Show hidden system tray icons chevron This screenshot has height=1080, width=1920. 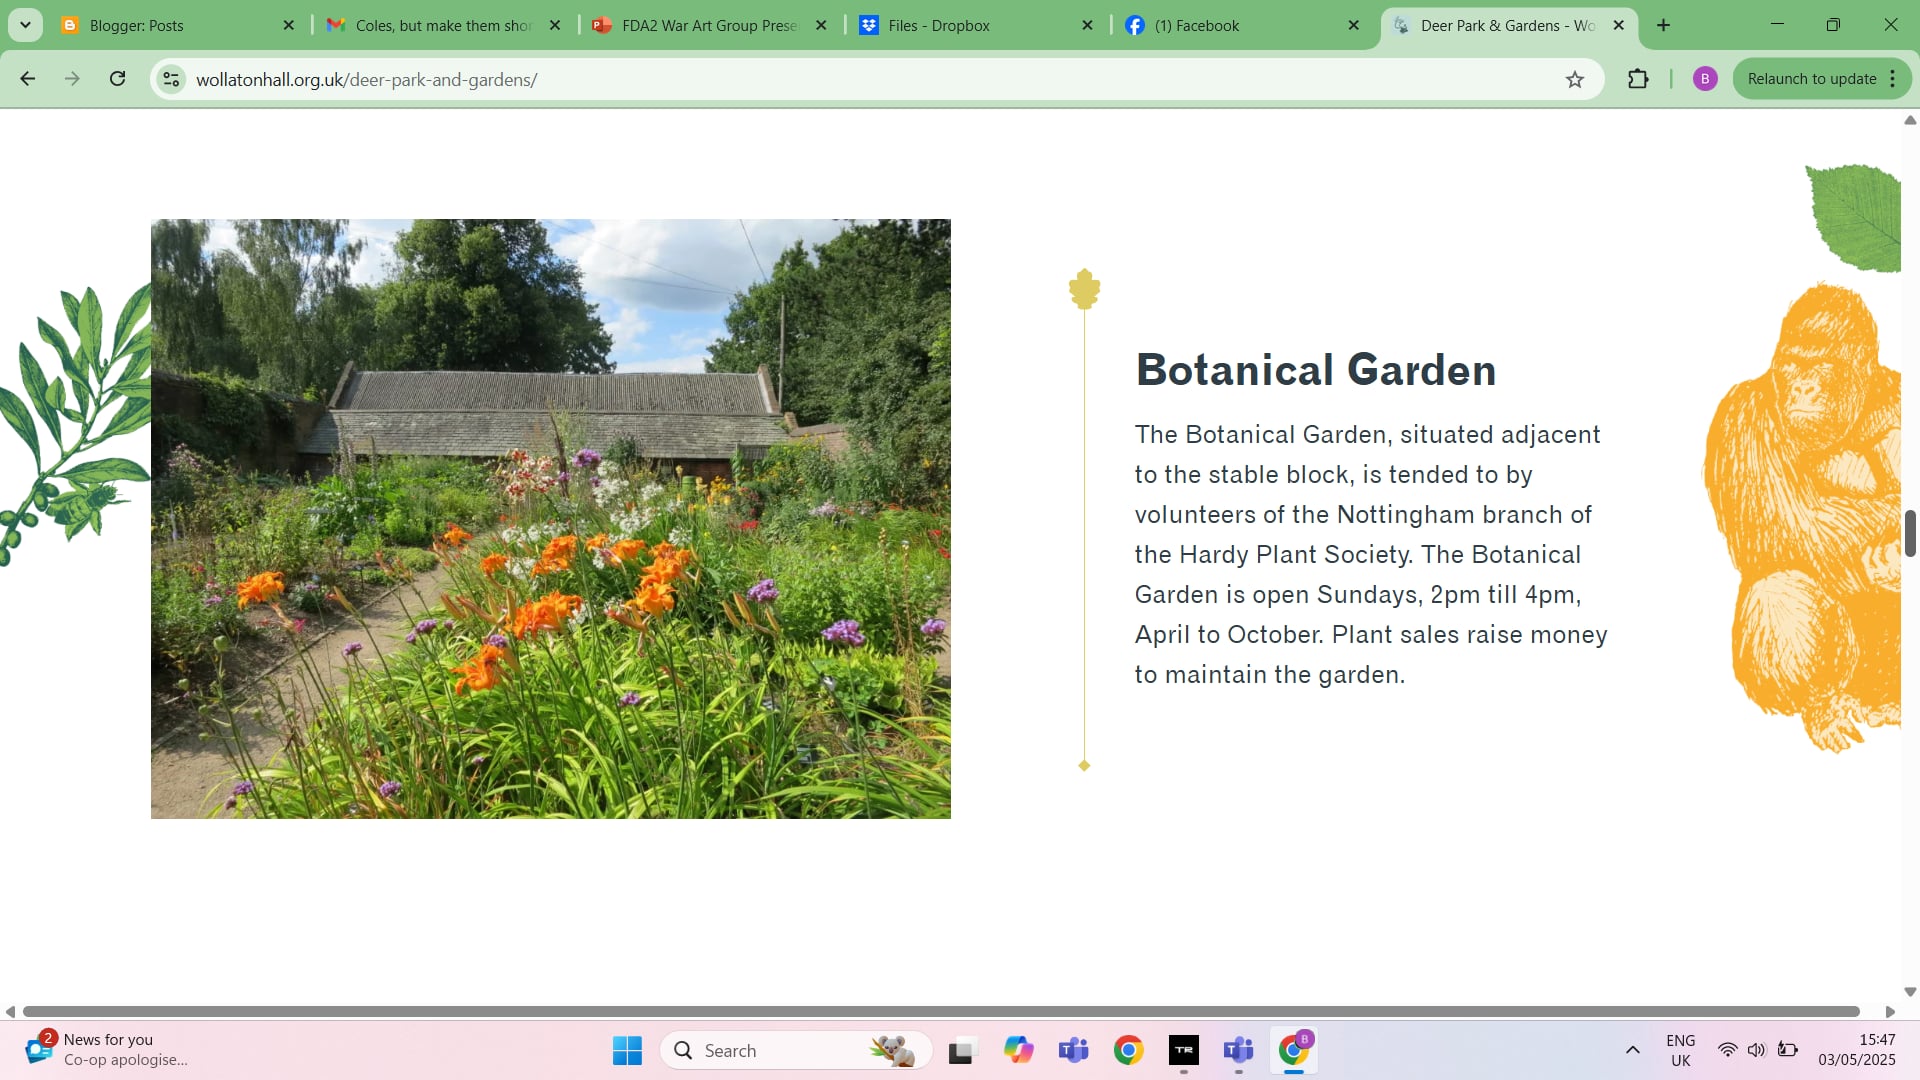(1632, 1050)
